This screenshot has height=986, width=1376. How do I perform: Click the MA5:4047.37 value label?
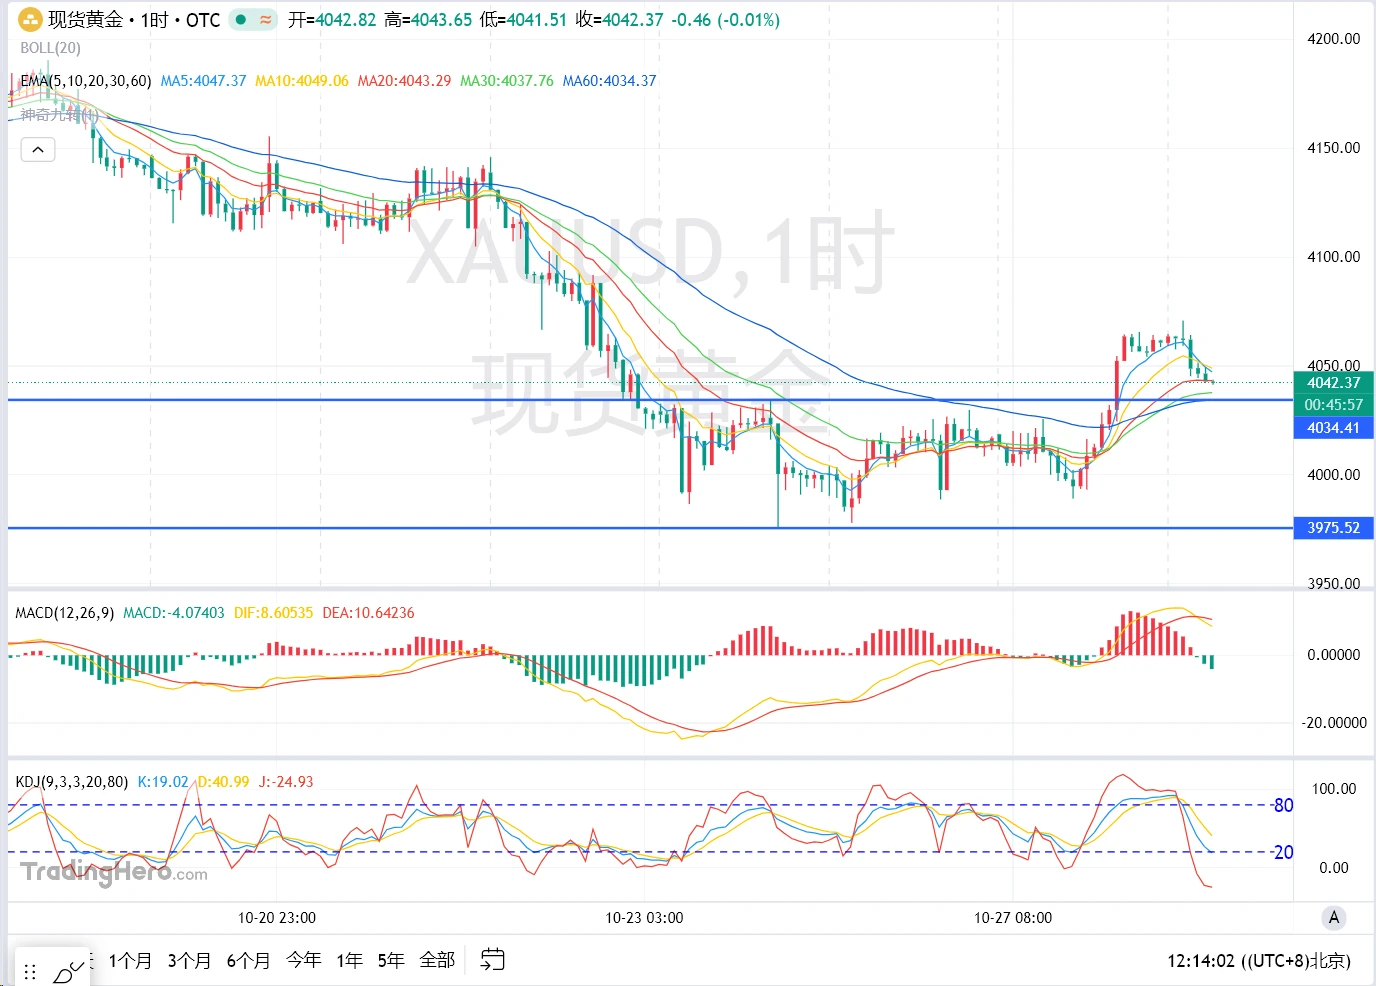pyautogui.click(x=203, y=81)
